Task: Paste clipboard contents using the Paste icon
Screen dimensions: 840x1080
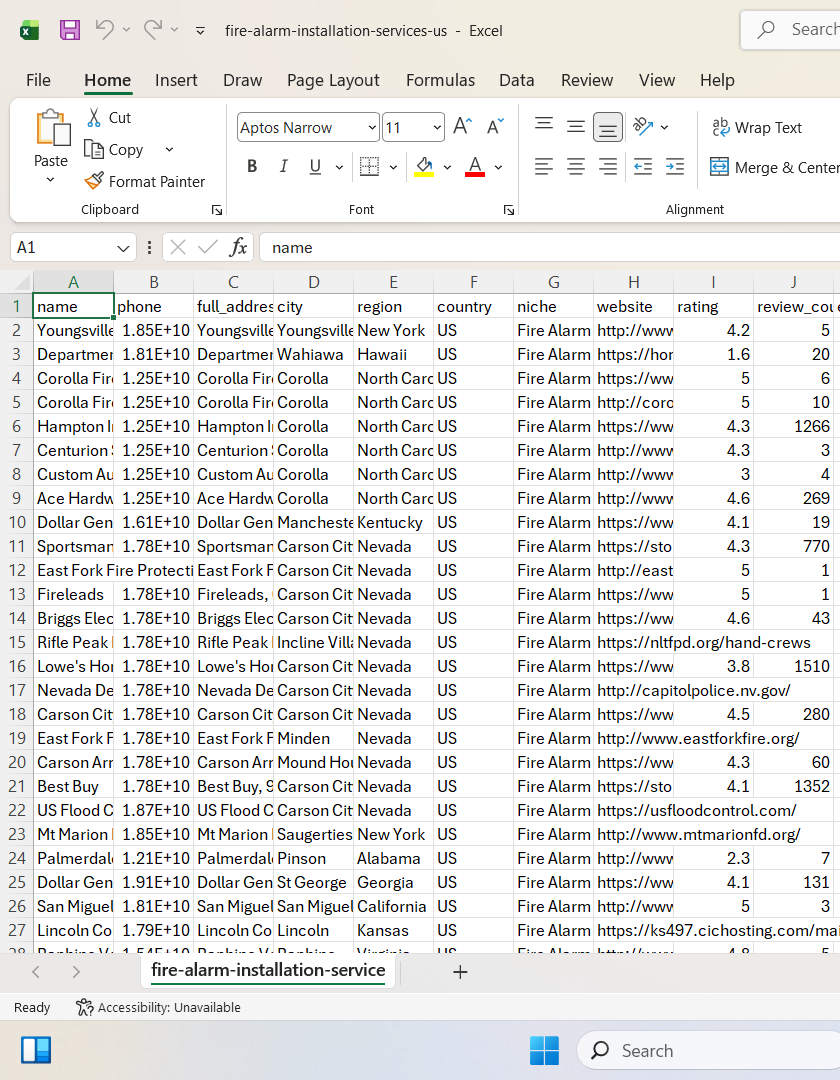Action: pyautogui.click(x=52, y=128)
